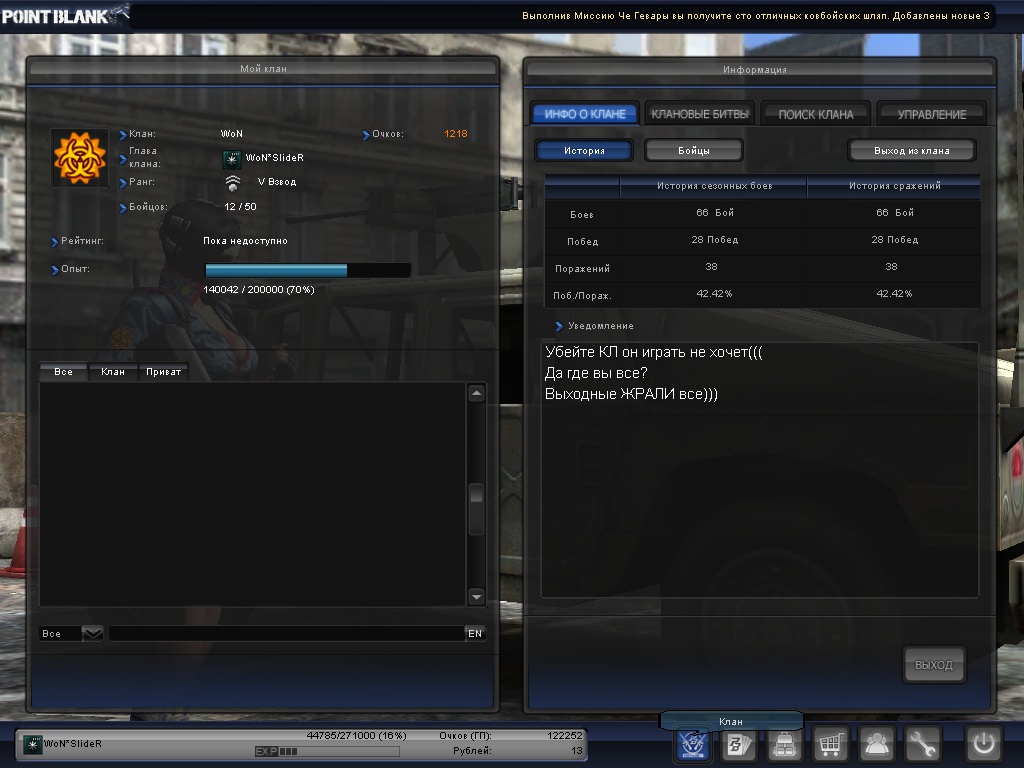Image resolution: width=1024 pixels, height=768 pixels.
Task: Open the УПРАВЛЕНИЕ tab
Action: coord(931,114)
